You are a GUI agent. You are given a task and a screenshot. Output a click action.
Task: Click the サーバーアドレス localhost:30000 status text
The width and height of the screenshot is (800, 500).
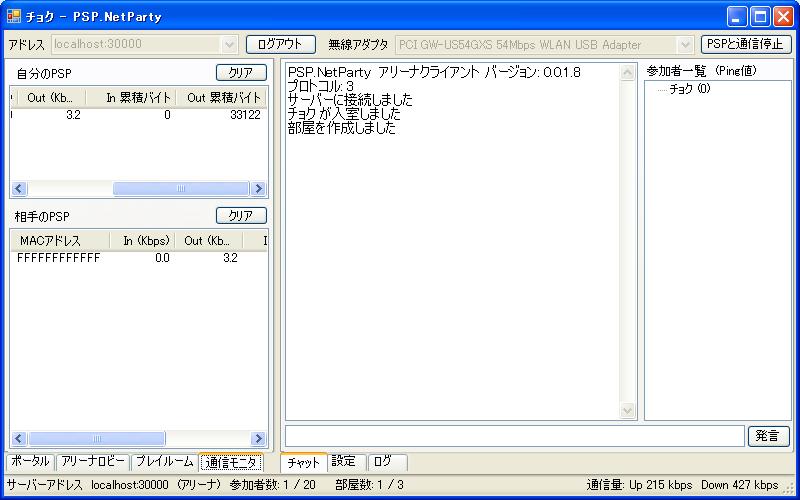tap(87, 485)
